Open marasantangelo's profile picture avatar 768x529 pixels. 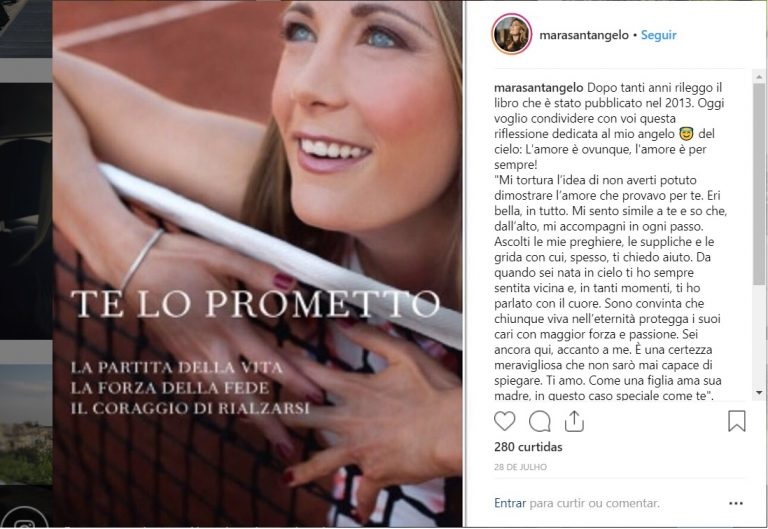511,34
